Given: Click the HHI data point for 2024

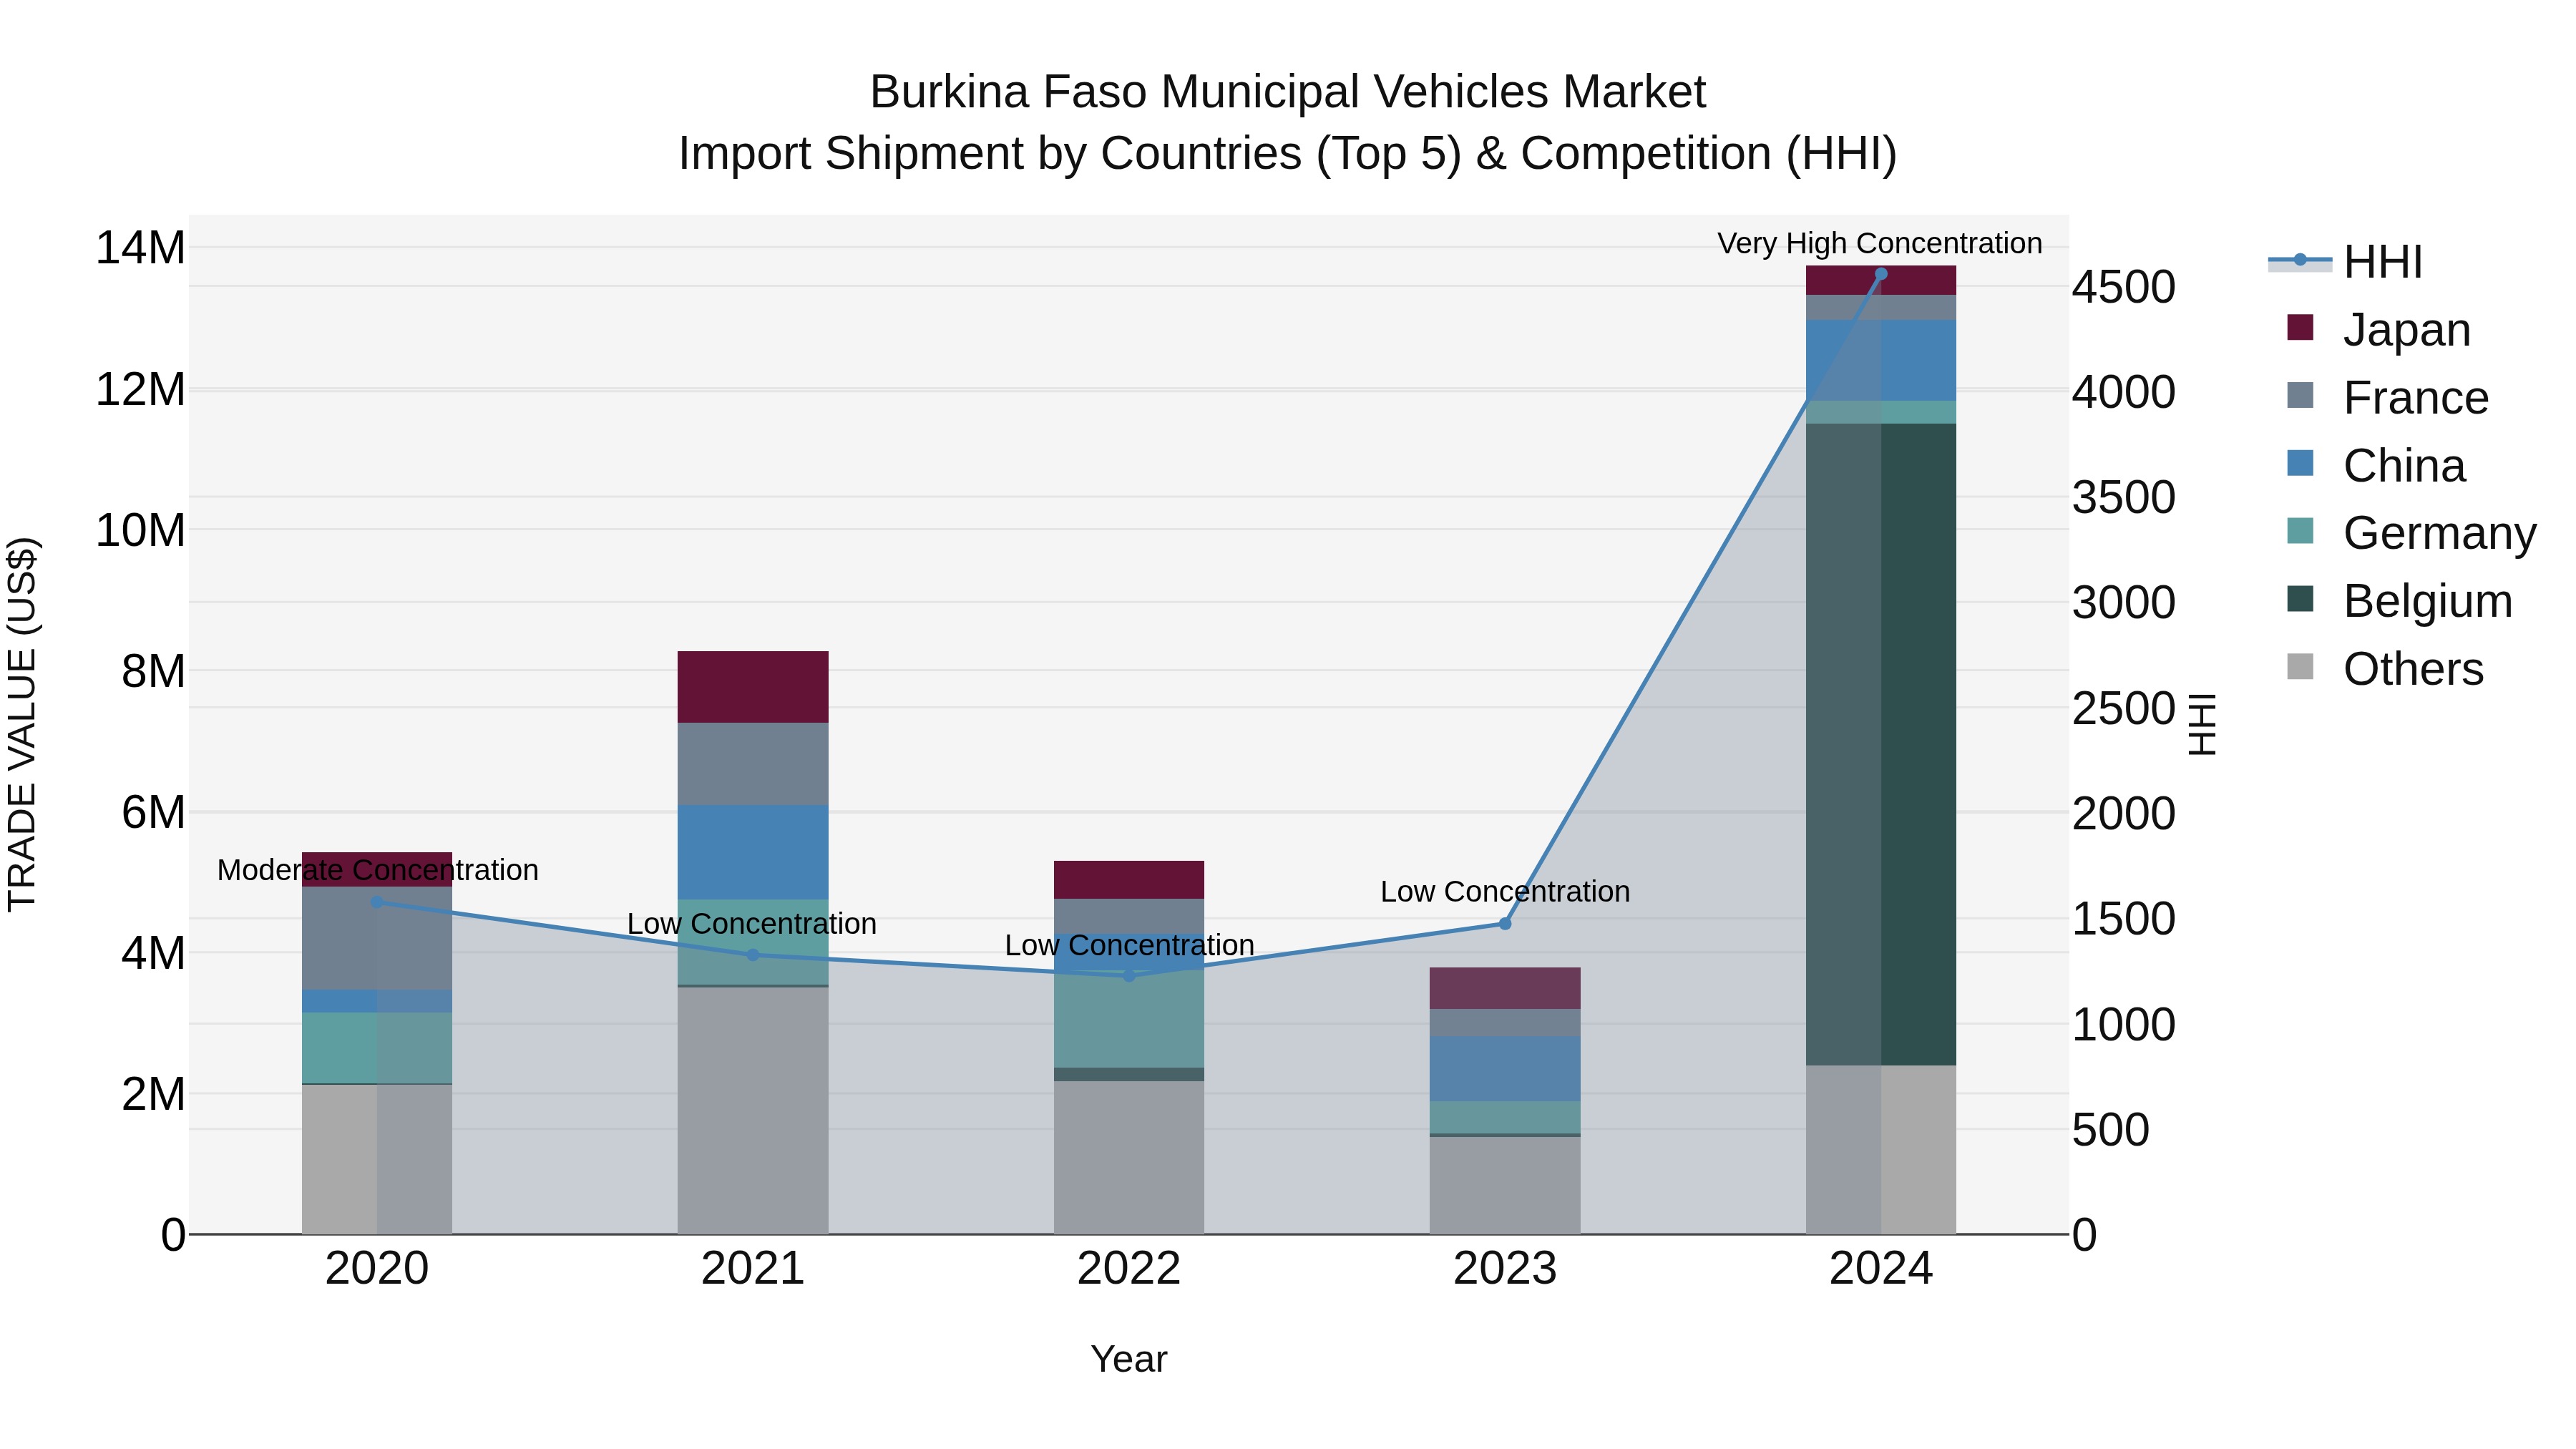Looking at the screenshot, I should click(x=1881, y=274).
